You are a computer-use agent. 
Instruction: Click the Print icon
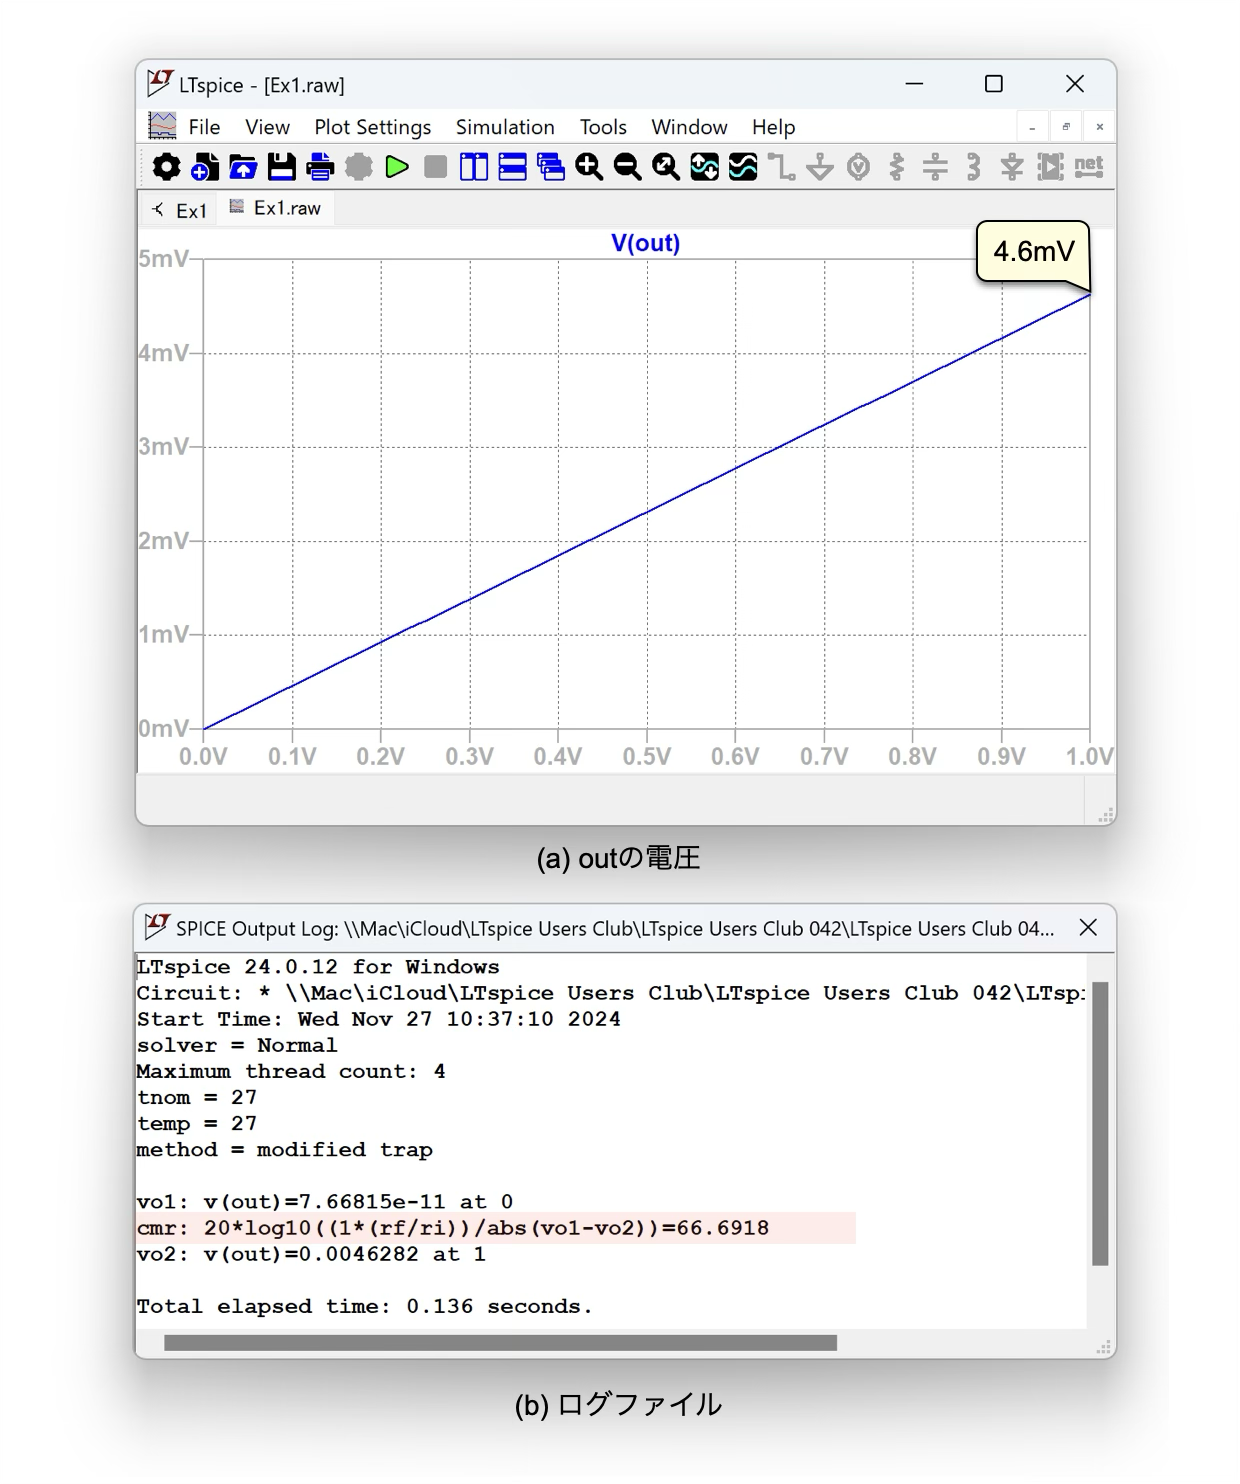[320, 167]
